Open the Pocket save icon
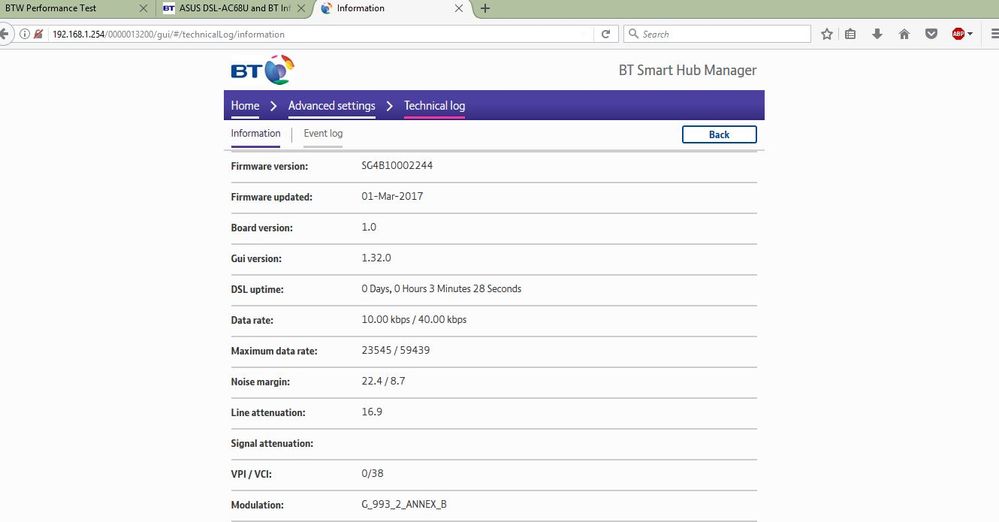The height and width of the screenshot is (522, 999). [931, 34]
